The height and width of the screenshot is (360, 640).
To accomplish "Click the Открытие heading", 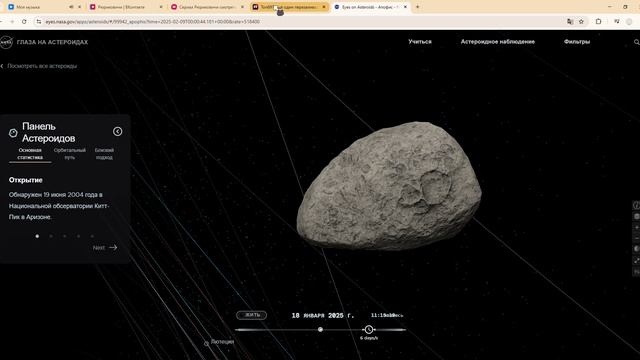I will tap(26, 180).
